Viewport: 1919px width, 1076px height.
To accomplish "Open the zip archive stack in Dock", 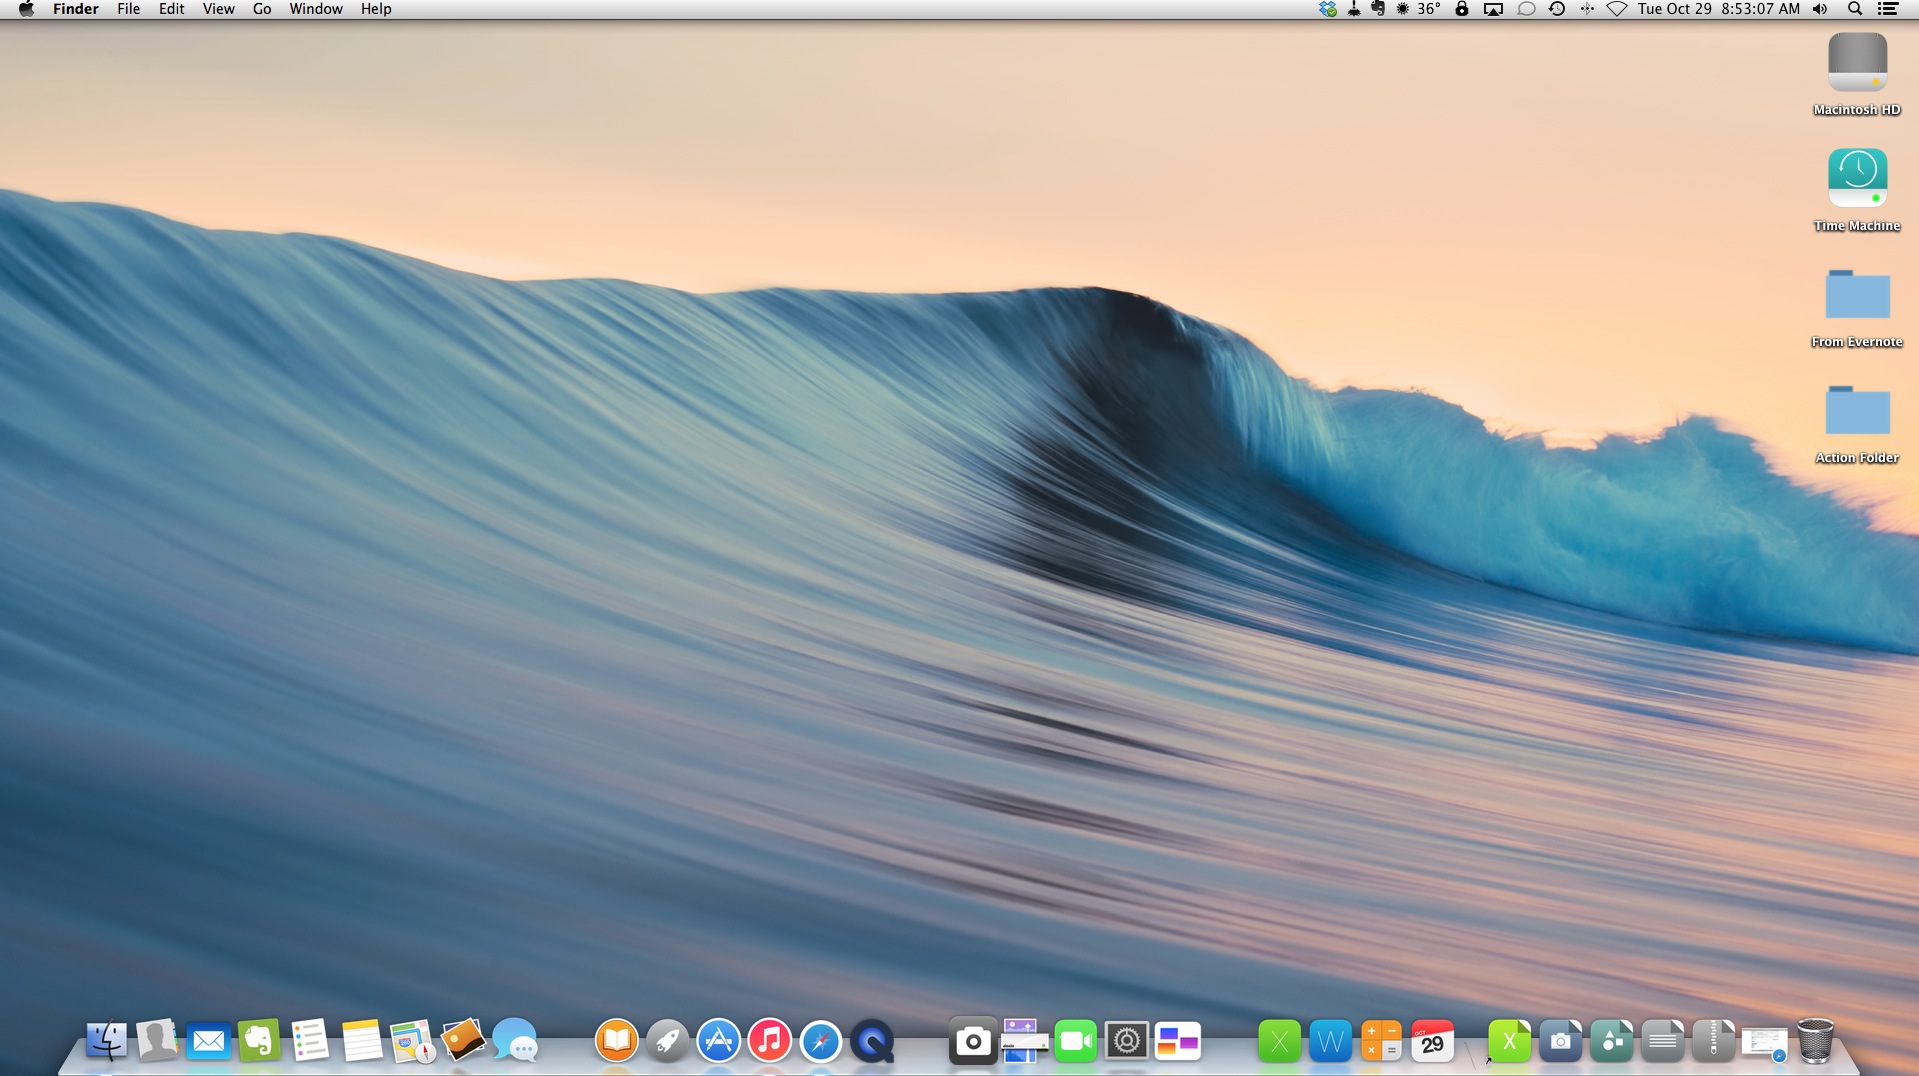I will pyautogui.click(x=1713, y=1041).
